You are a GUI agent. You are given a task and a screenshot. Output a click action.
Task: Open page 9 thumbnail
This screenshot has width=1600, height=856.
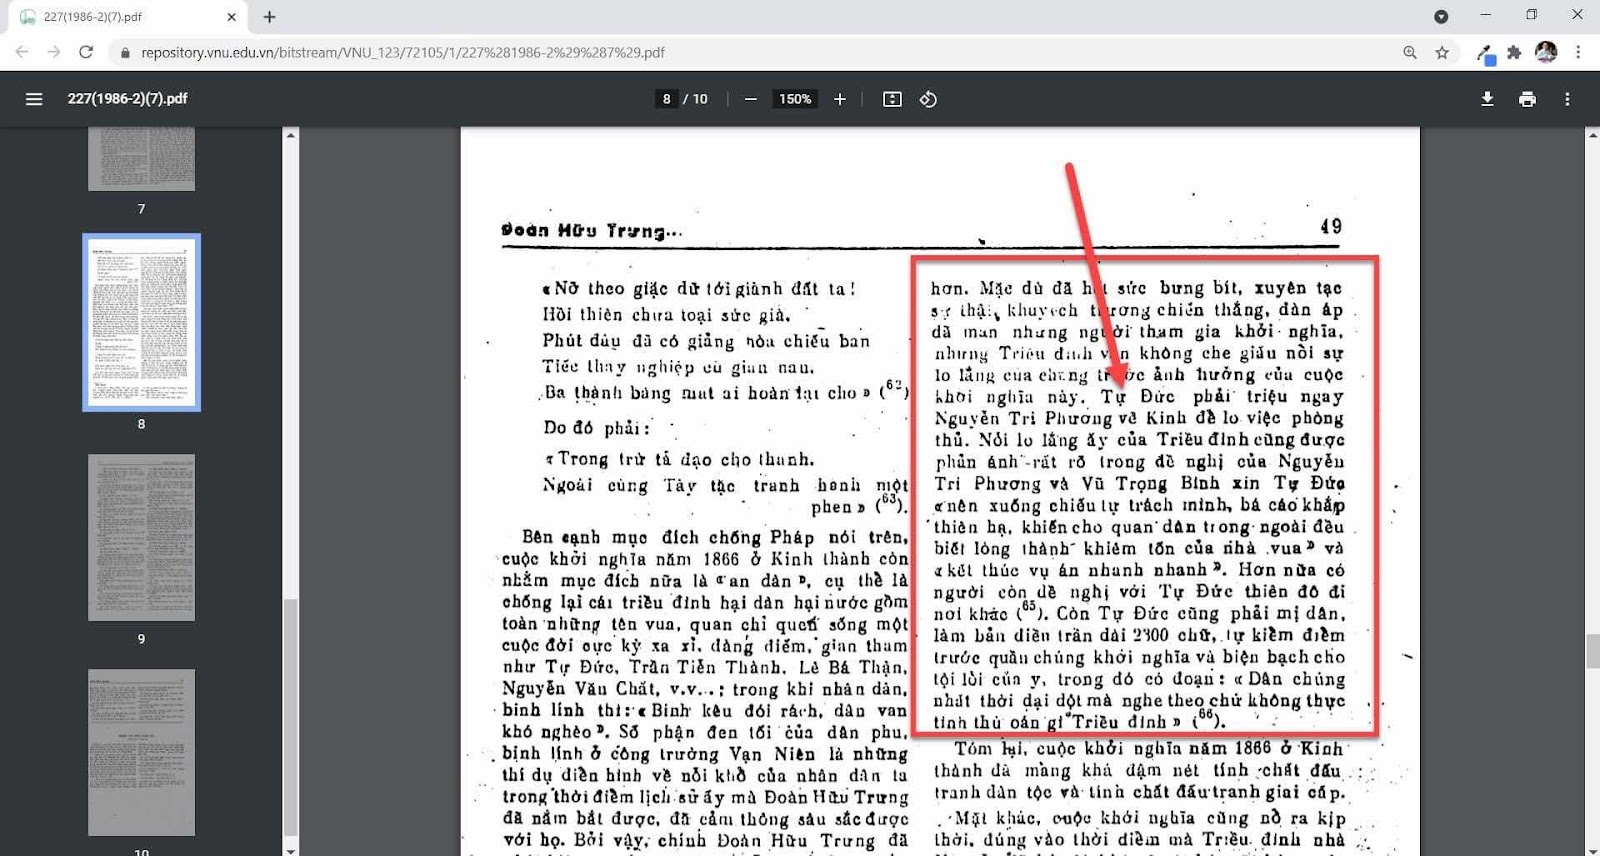coord(141,537)
